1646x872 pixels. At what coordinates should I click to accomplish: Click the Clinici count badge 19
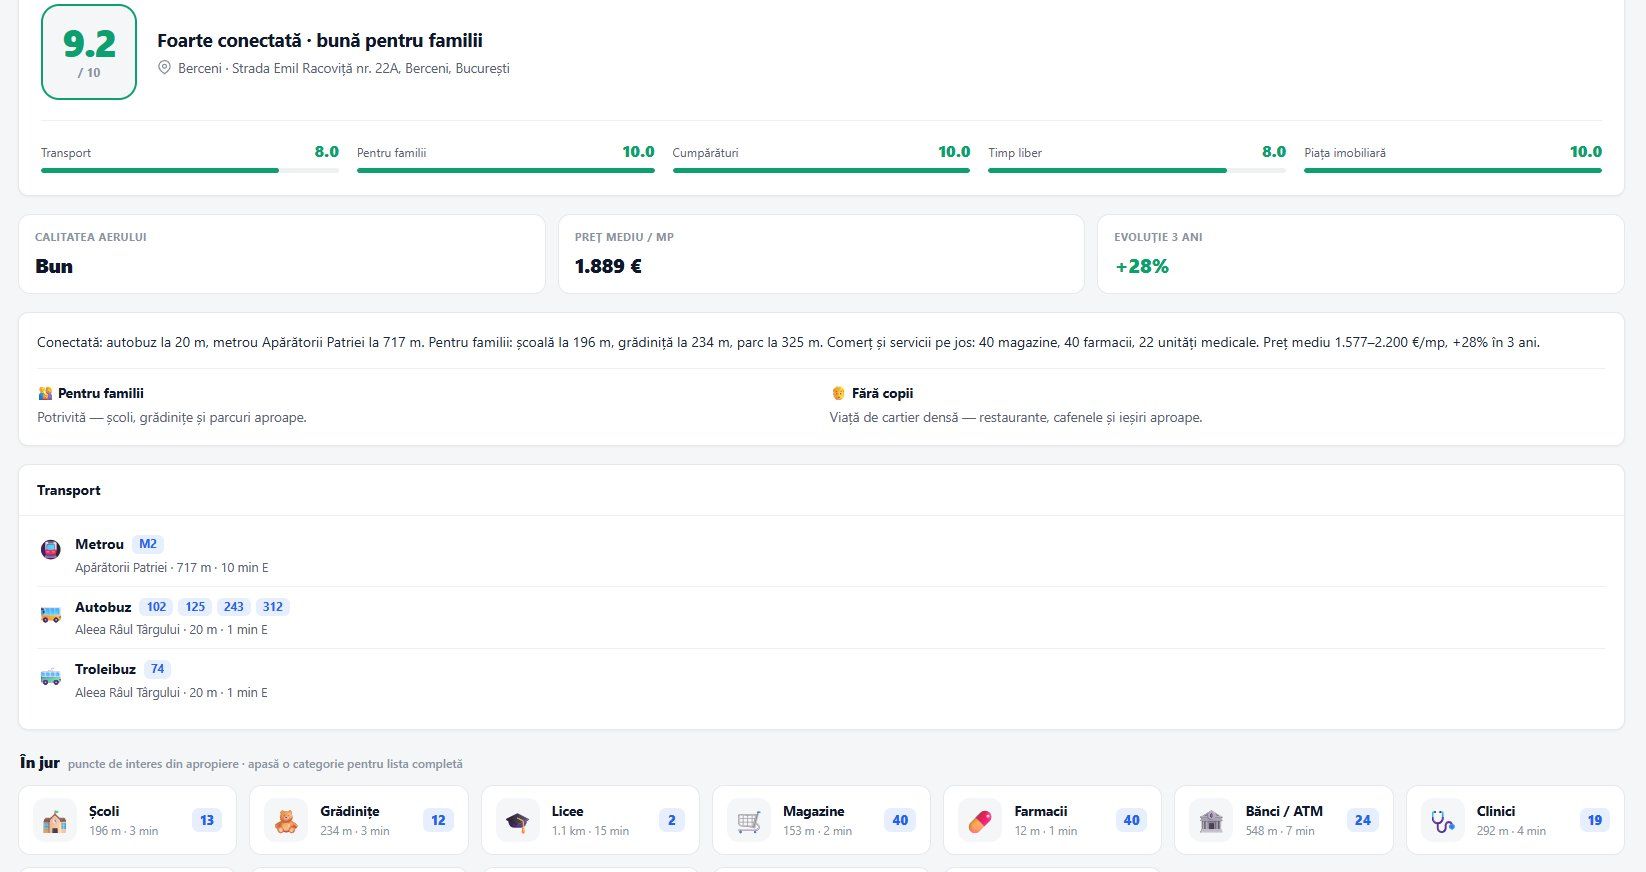(x=1594, y=820)
